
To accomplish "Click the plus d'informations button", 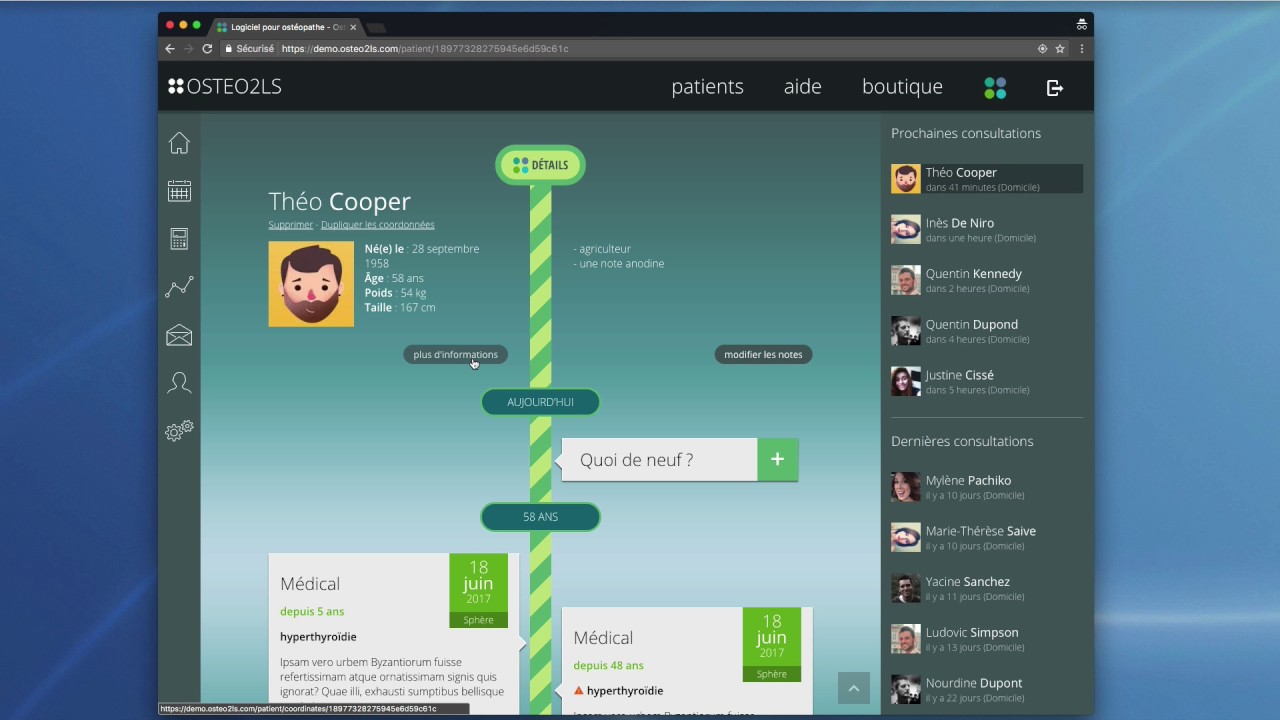I will [455, 354].
